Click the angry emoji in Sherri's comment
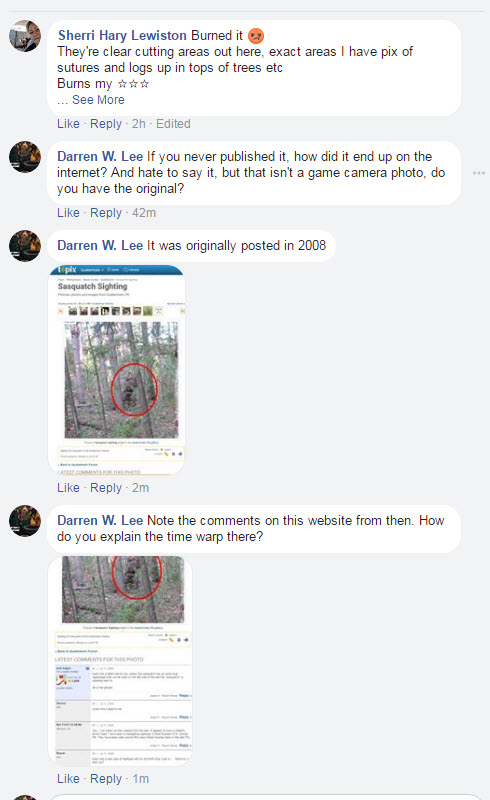Viewport: 490px width, 800px height. (x=256, y=36)
